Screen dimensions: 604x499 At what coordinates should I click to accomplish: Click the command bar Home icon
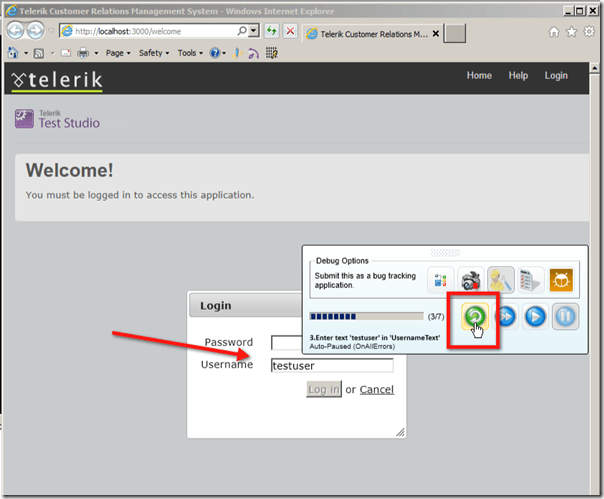point(13,53)
